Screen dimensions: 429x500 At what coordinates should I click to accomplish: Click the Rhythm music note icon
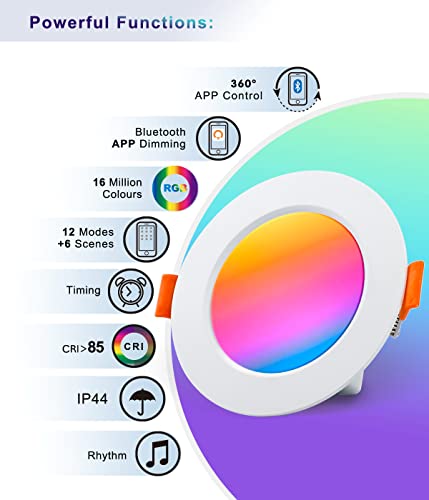(158, 453)
